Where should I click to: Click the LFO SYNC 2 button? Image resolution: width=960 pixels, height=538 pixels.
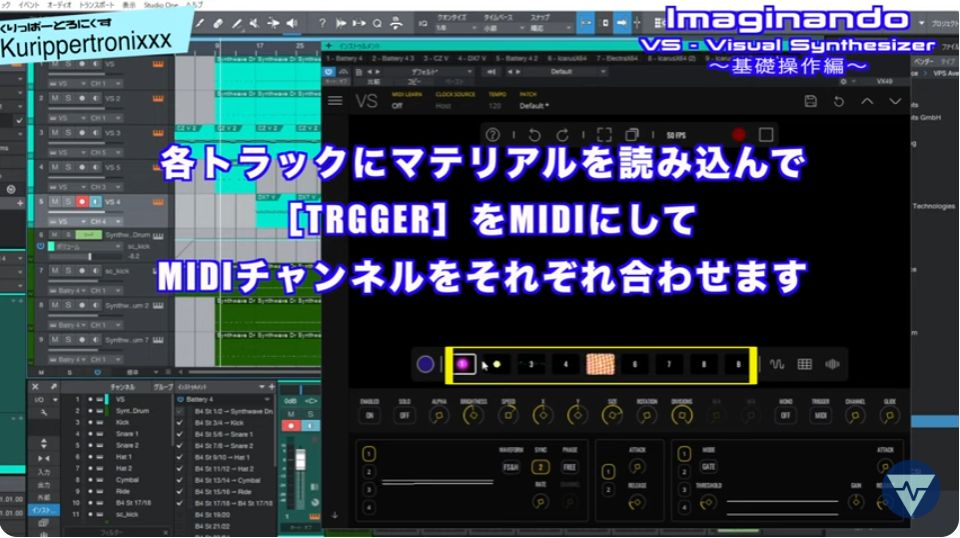pyautogui.click(x=540, y=467)
